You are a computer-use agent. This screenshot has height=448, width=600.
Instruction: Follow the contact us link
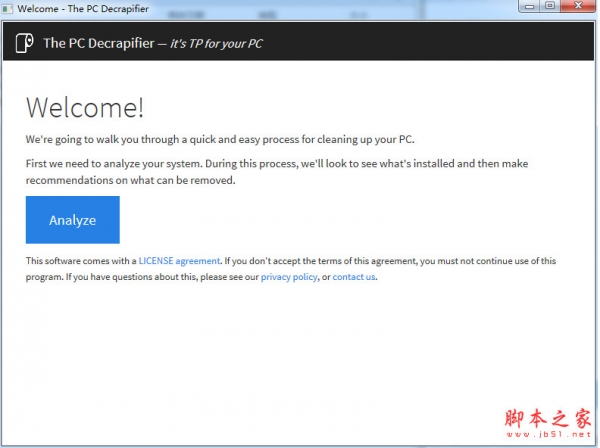pyautogui.click(x=354, y=277)
